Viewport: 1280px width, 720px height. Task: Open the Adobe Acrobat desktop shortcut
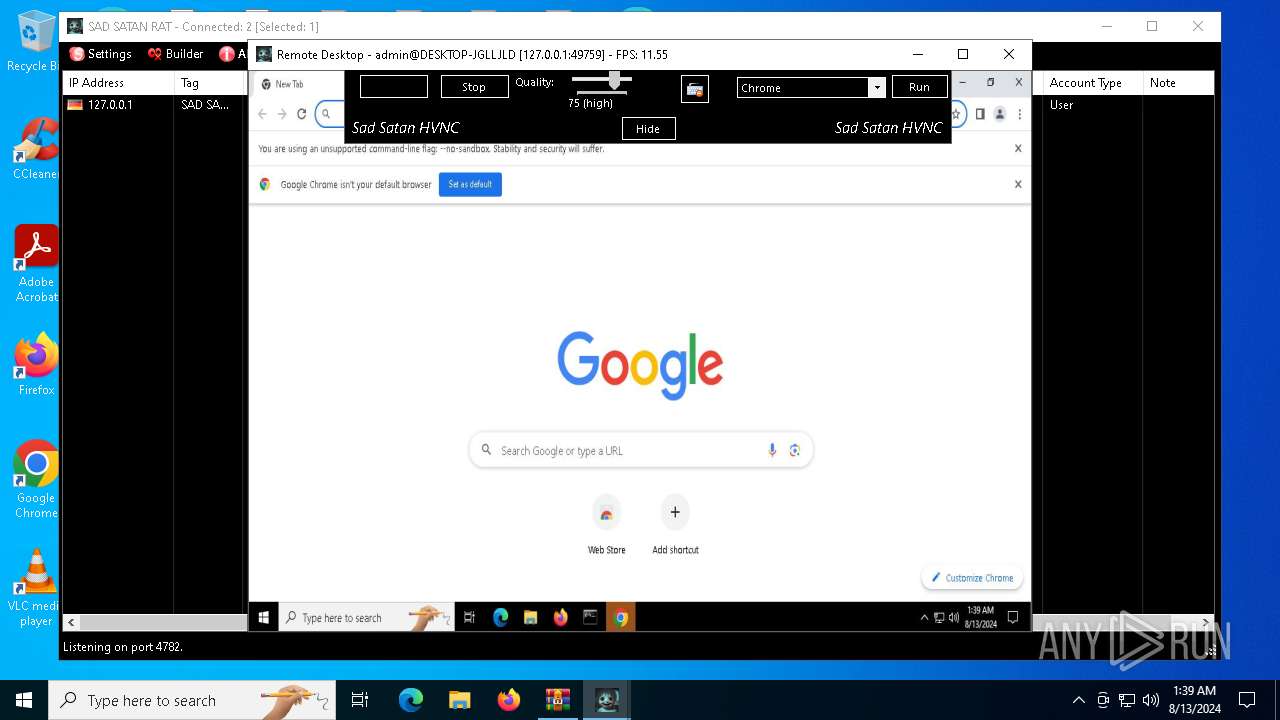[x=36, y=263]
